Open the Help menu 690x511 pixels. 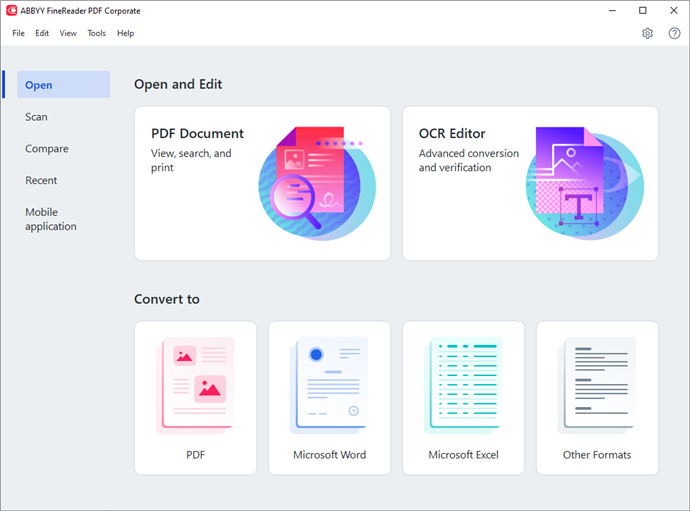[125, 33]
